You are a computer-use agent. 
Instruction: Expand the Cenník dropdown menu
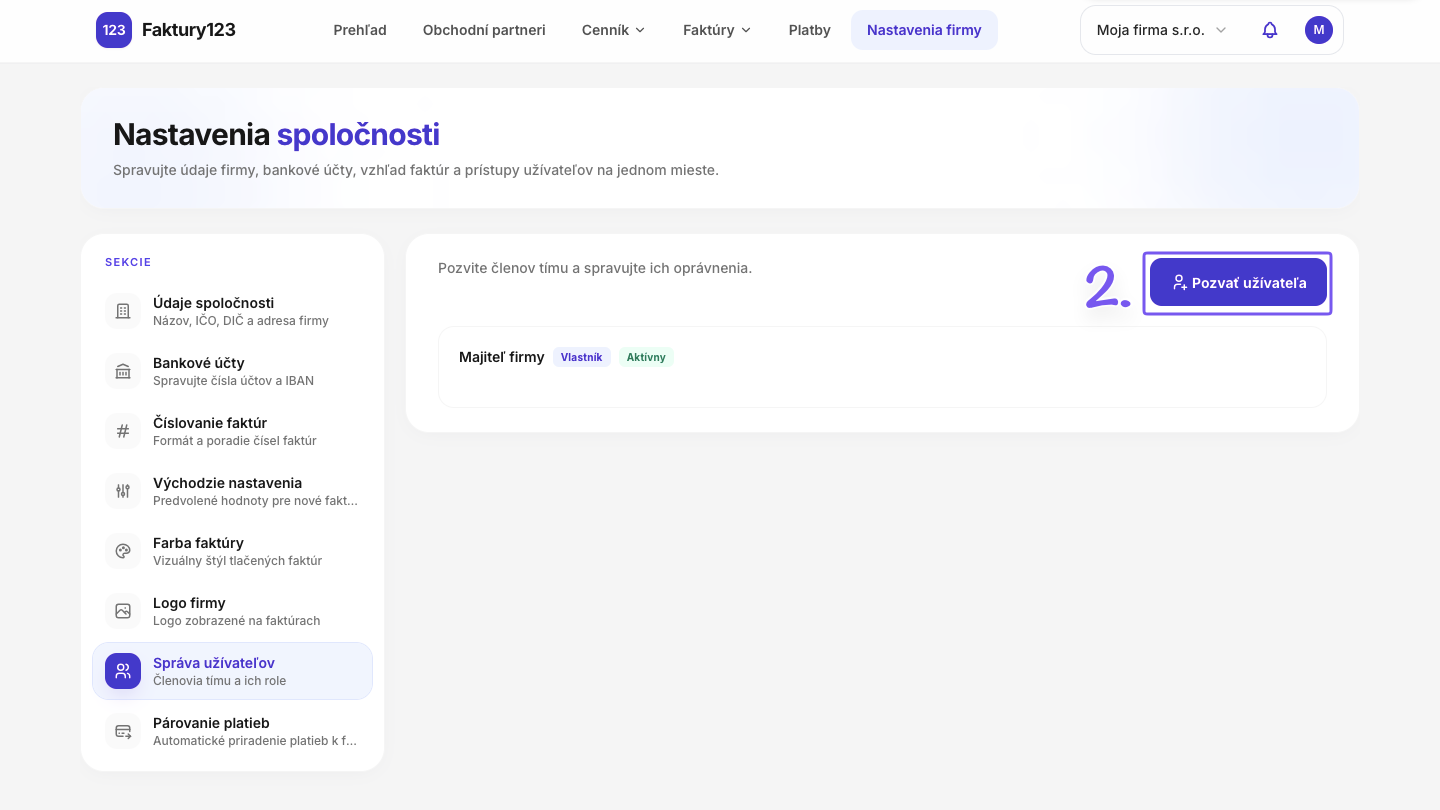click(x=614, y=30)
